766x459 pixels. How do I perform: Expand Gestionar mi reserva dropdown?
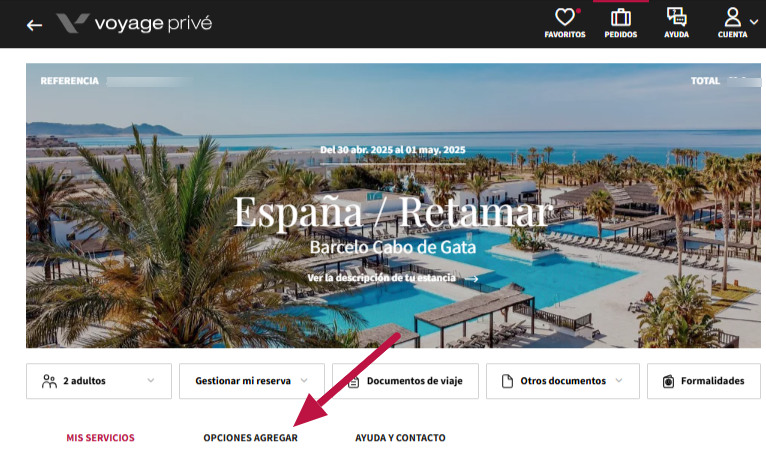point(252,381)
